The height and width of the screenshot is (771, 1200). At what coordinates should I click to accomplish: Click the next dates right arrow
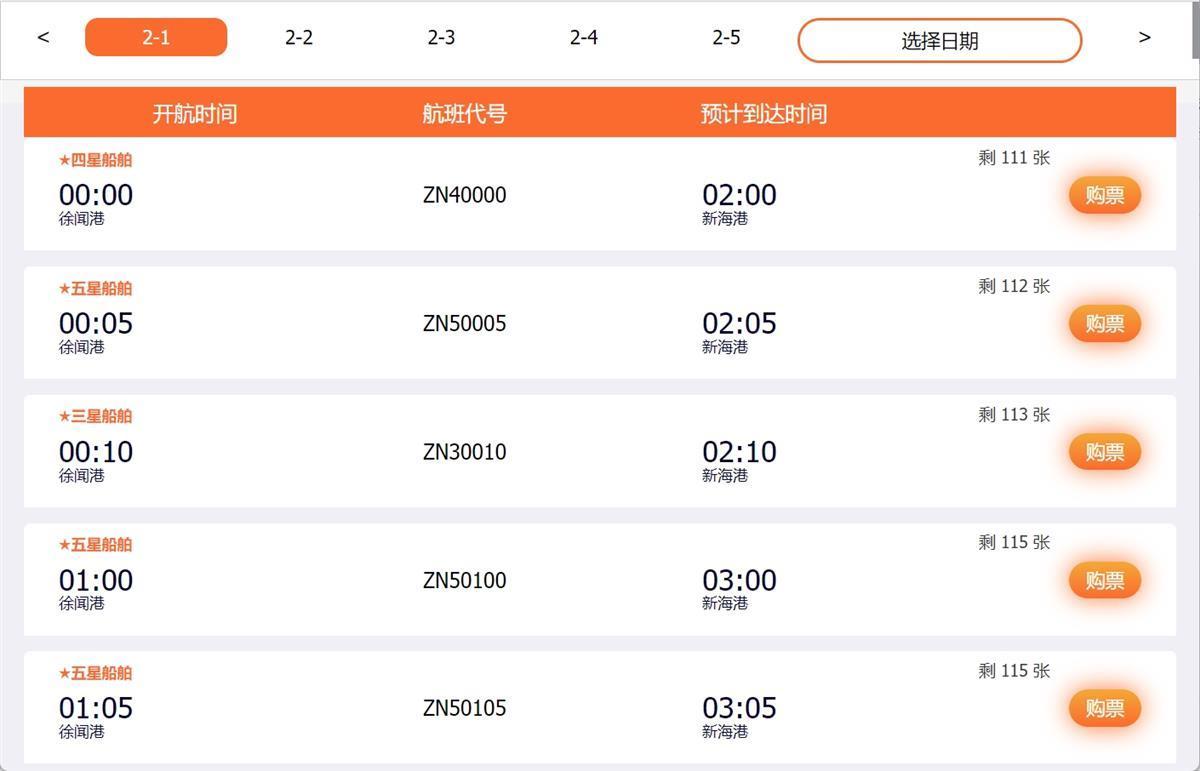point(1144,38)
